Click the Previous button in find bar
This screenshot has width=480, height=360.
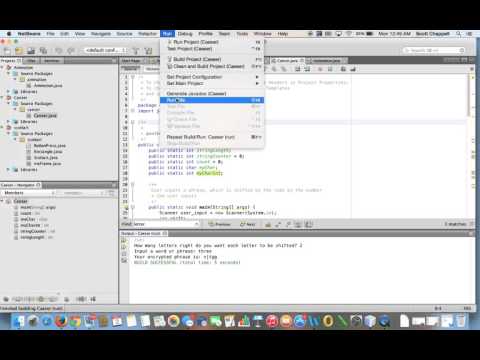pyautogui.click(x=220, y=224)
